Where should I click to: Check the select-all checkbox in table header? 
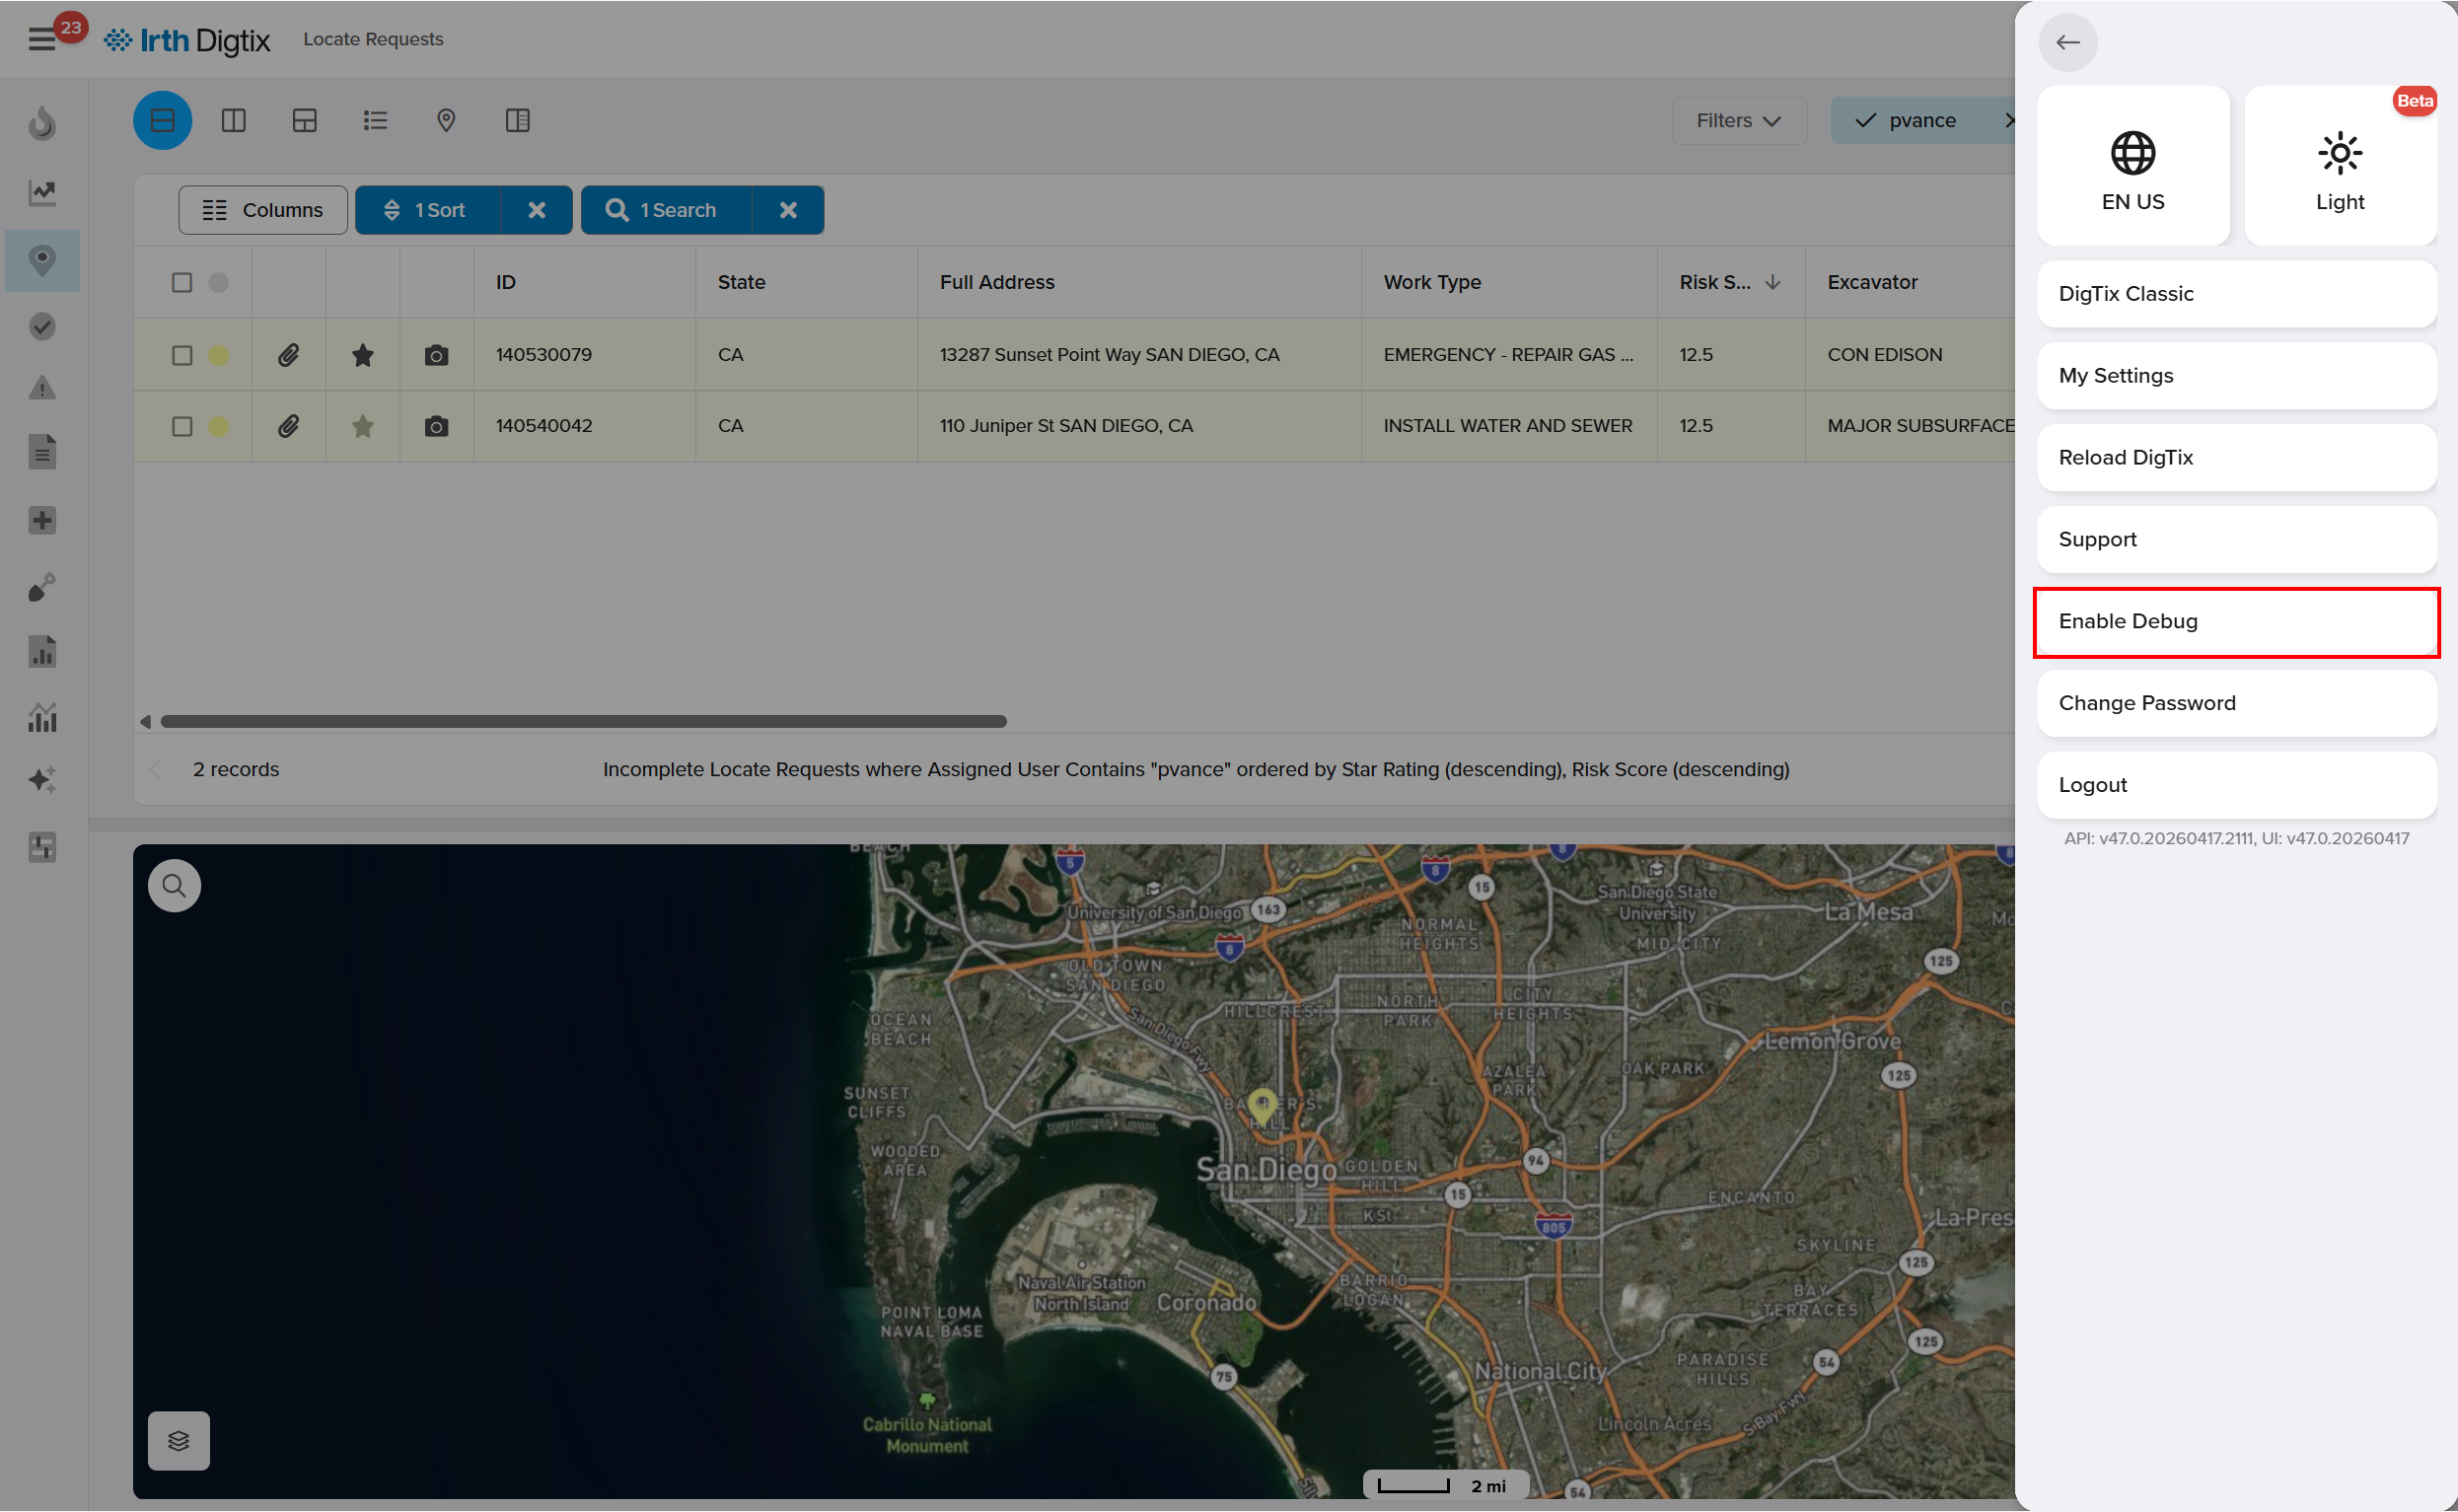point(181,283)
